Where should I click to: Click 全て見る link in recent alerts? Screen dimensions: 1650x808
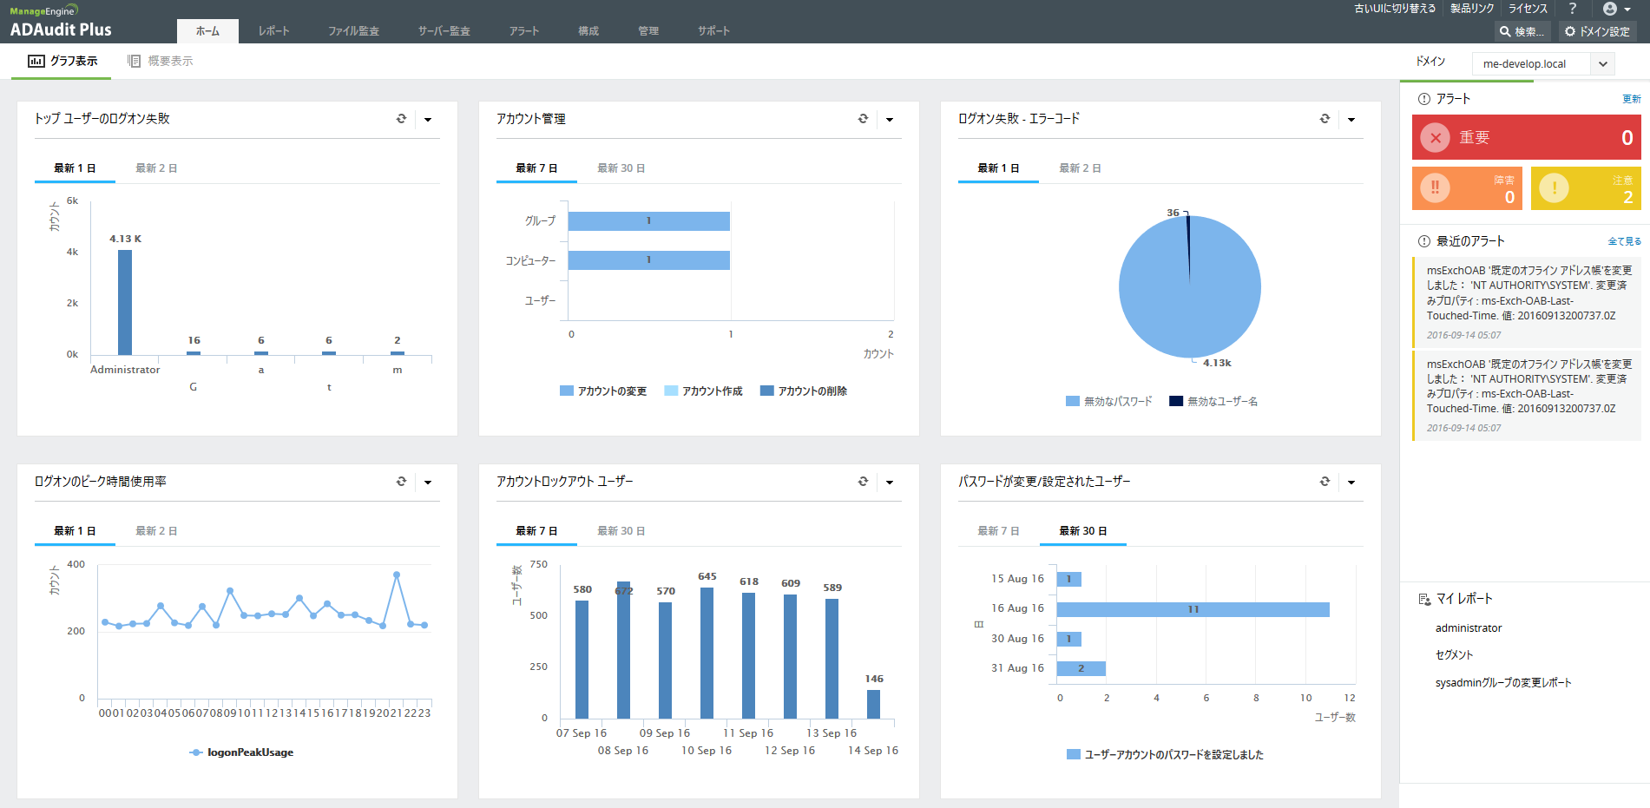pyautogui.click(x=1623, y=242)
